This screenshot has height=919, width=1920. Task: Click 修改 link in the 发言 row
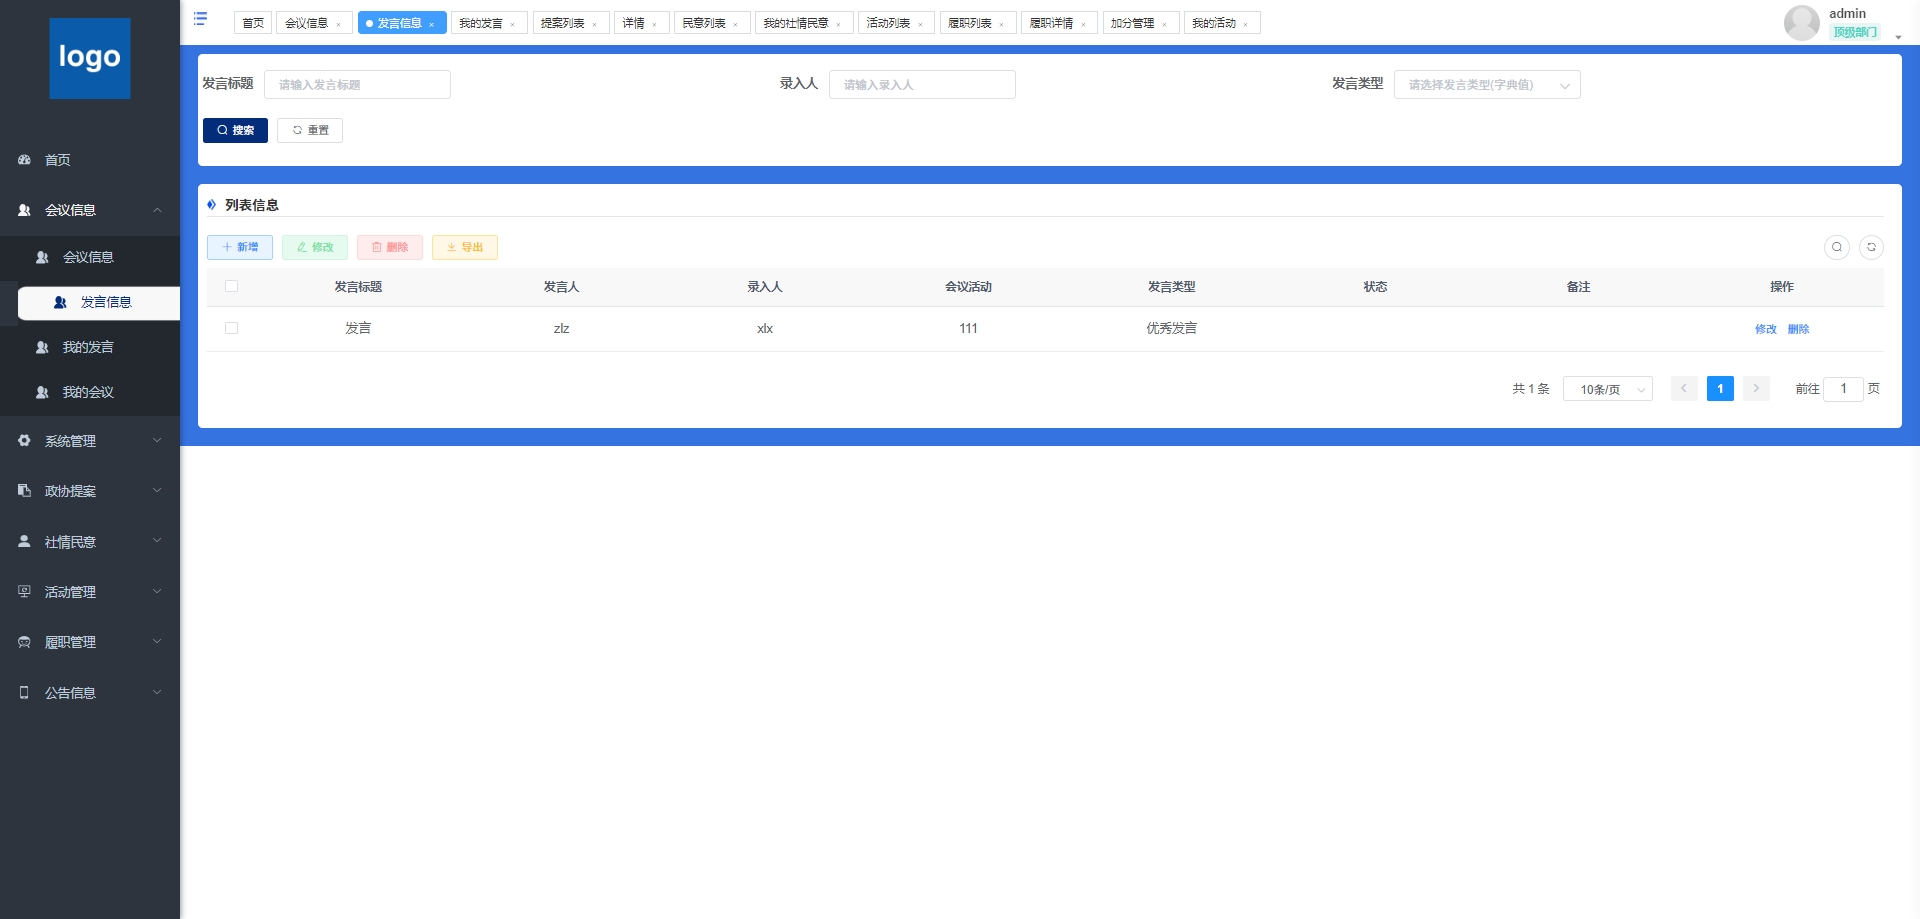point(1766,329)
